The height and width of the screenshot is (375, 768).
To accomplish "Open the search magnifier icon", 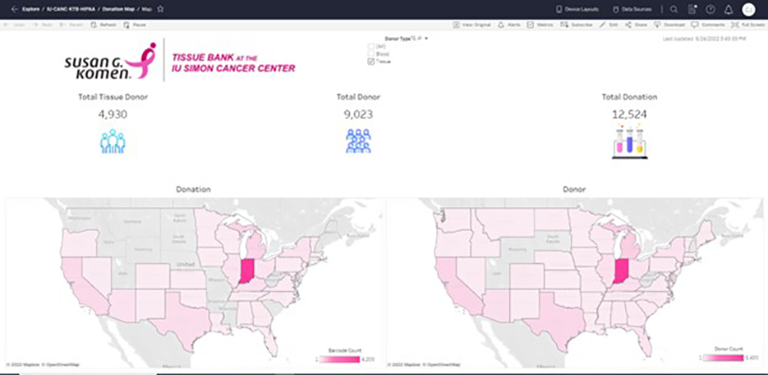I will [674, 9].
